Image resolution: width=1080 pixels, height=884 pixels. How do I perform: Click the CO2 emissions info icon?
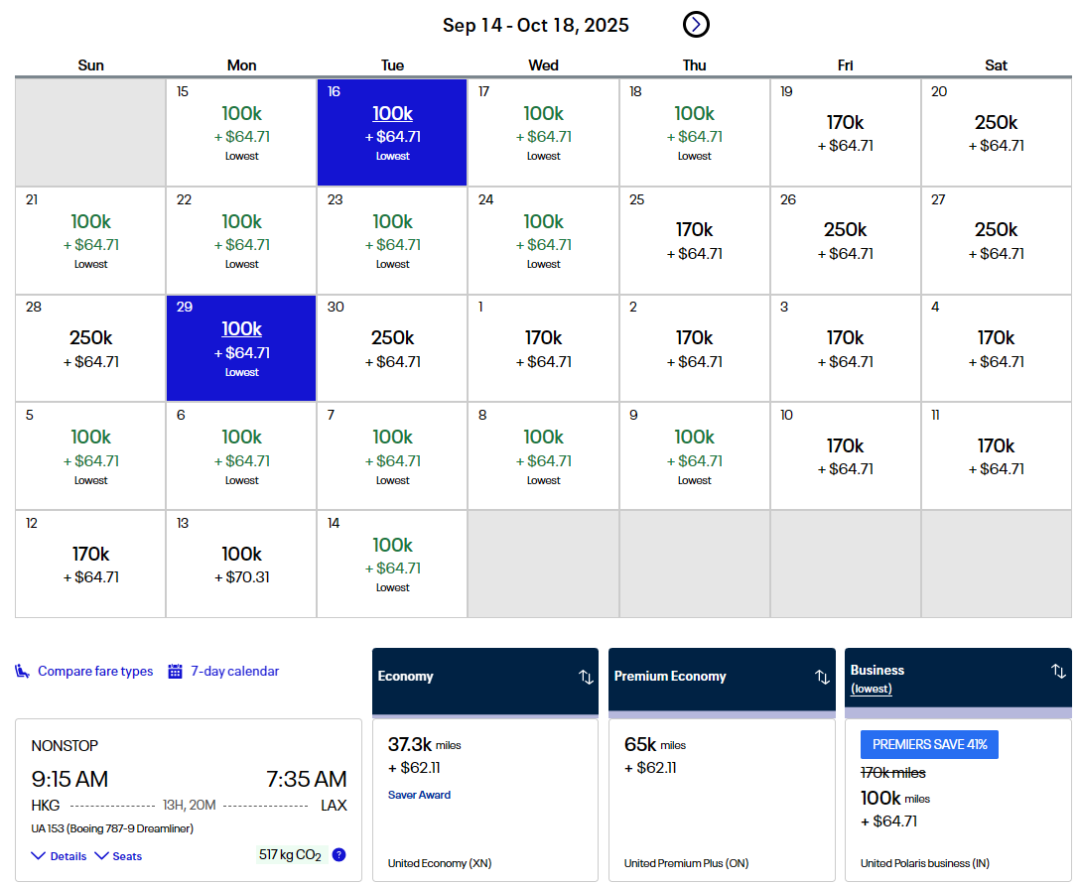click(x=339, y=855)
